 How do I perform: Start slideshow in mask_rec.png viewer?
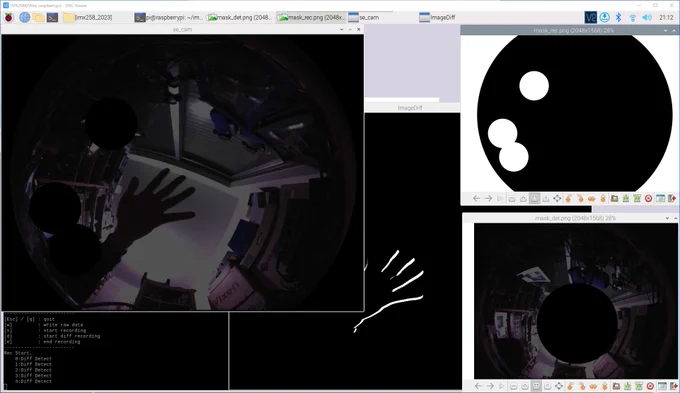tap(500, 198)
